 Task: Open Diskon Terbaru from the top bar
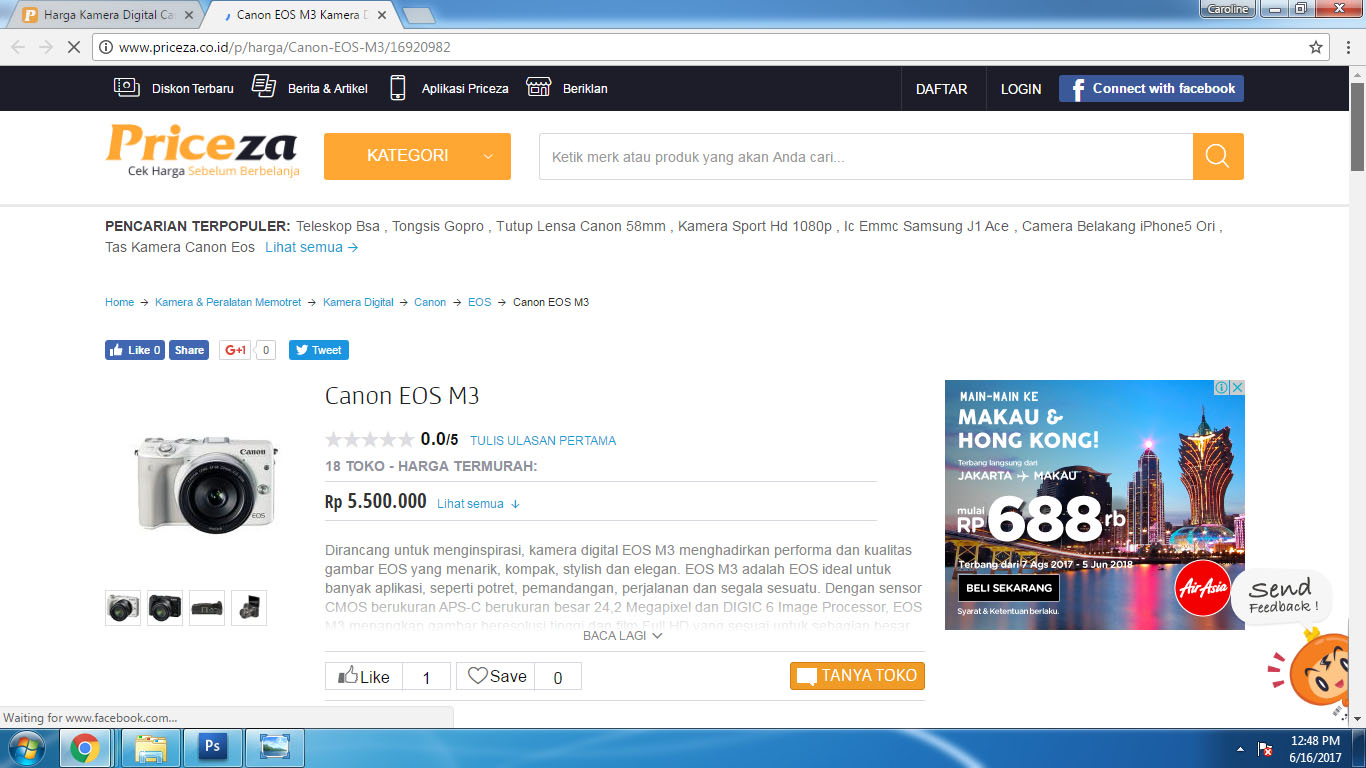(174, 88)
